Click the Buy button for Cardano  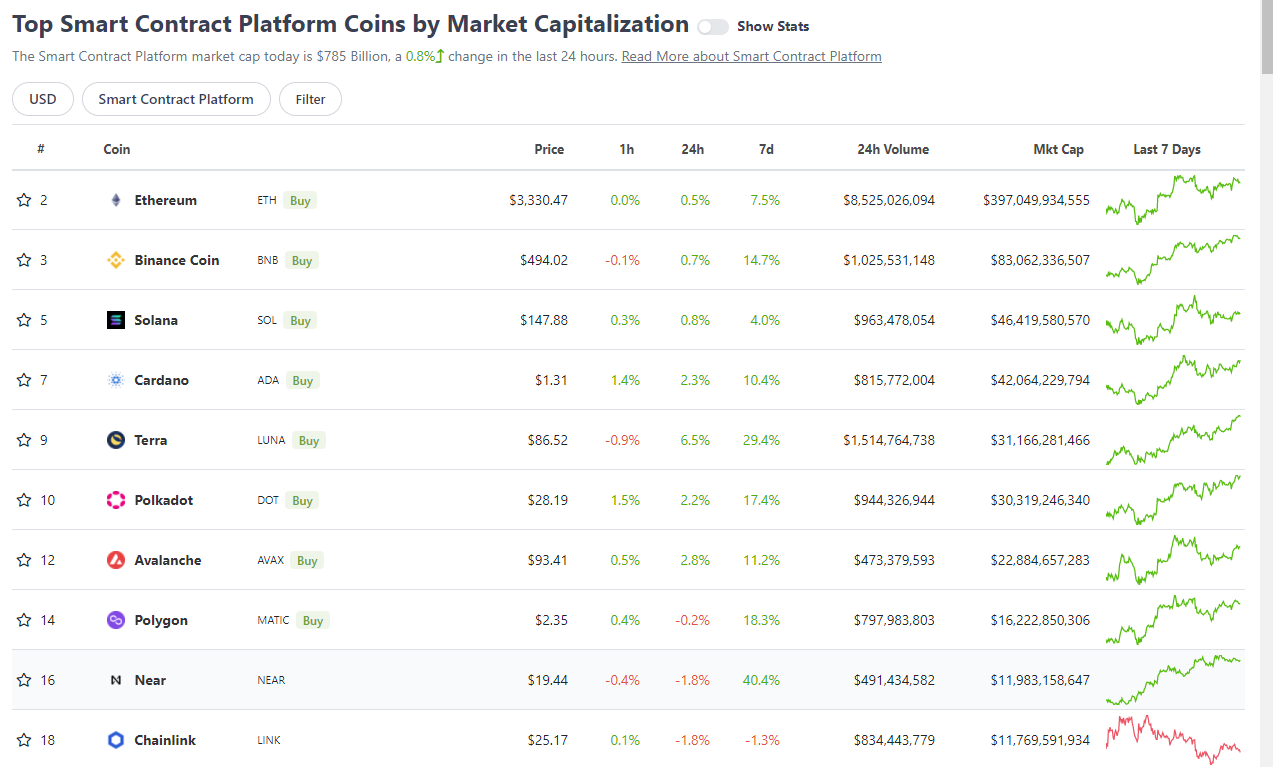[302, 380]
